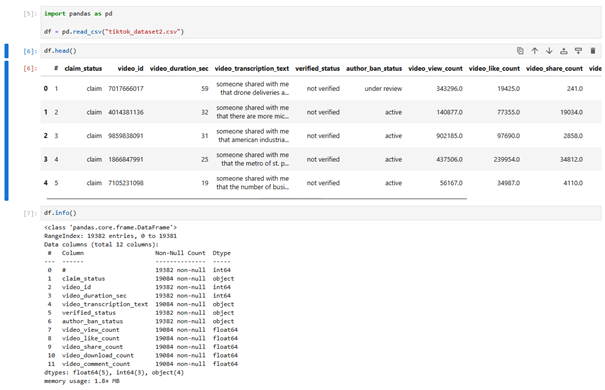Image resolution: width=605 pixels, height=390 pixels.
Task: Click view count cell 437506.0
Action: click(450, 159)
